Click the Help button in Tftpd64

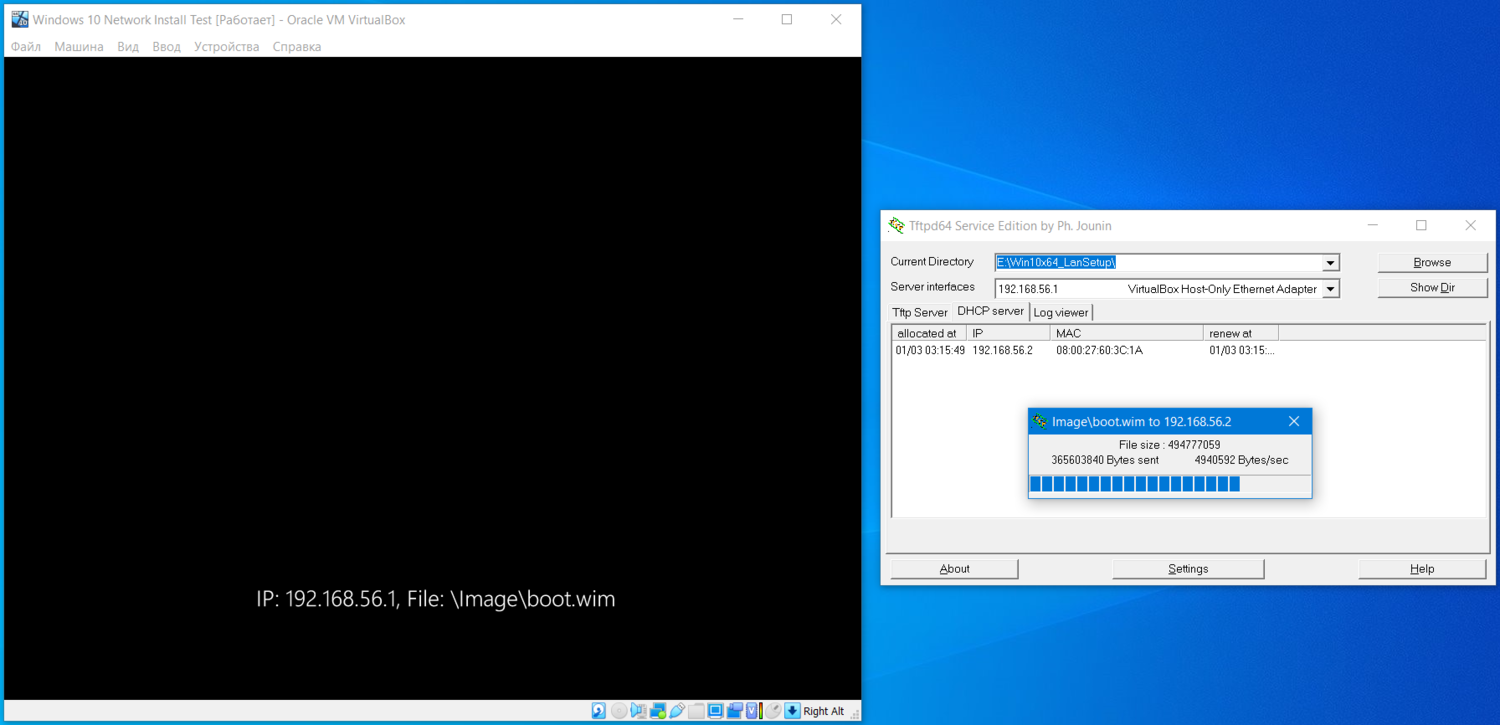1422,569
